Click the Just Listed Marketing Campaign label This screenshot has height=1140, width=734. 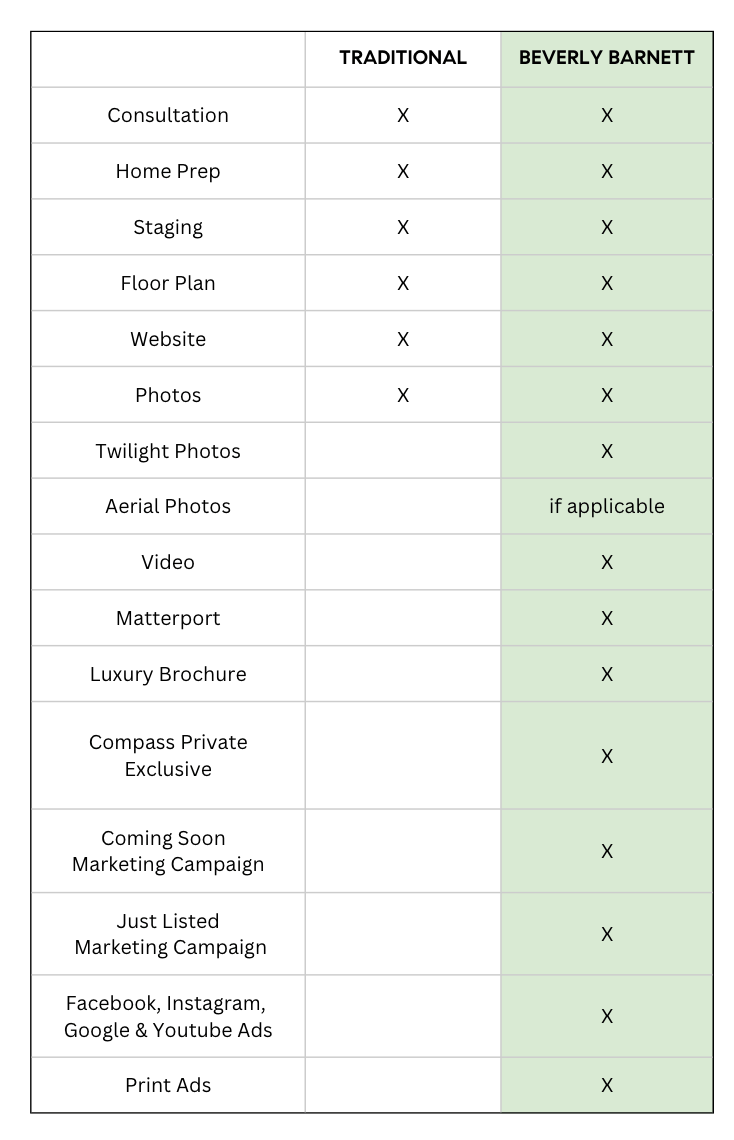tap(170, 934)
